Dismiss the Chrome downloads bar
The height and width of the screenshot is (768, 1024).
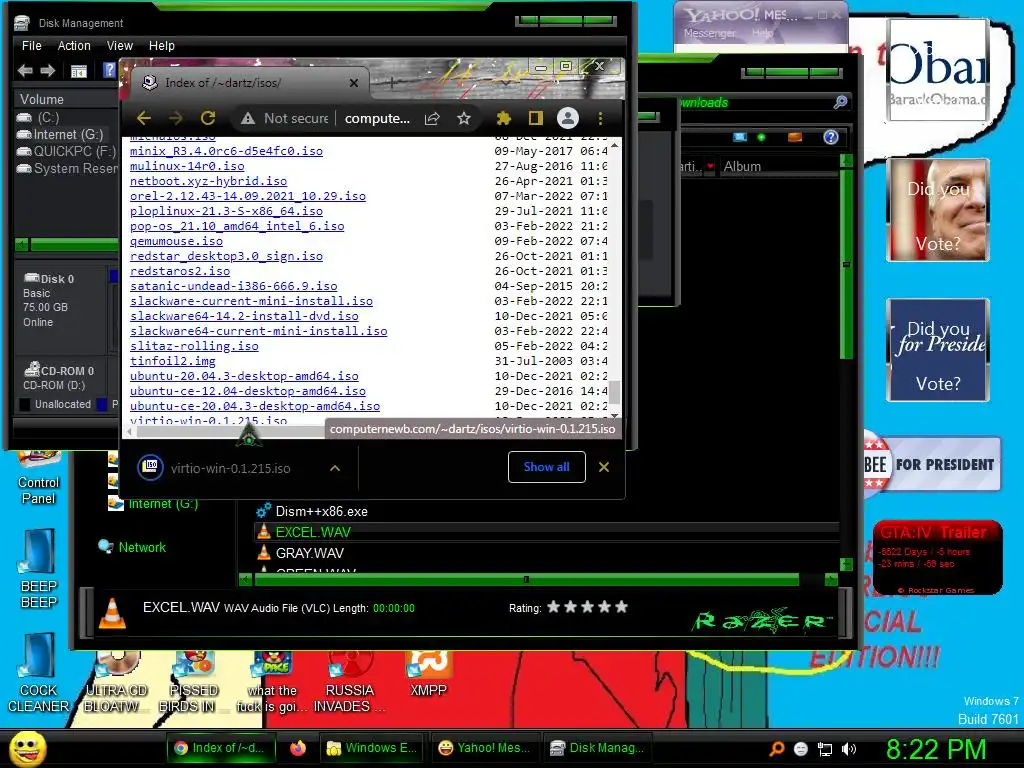(604, 467)
